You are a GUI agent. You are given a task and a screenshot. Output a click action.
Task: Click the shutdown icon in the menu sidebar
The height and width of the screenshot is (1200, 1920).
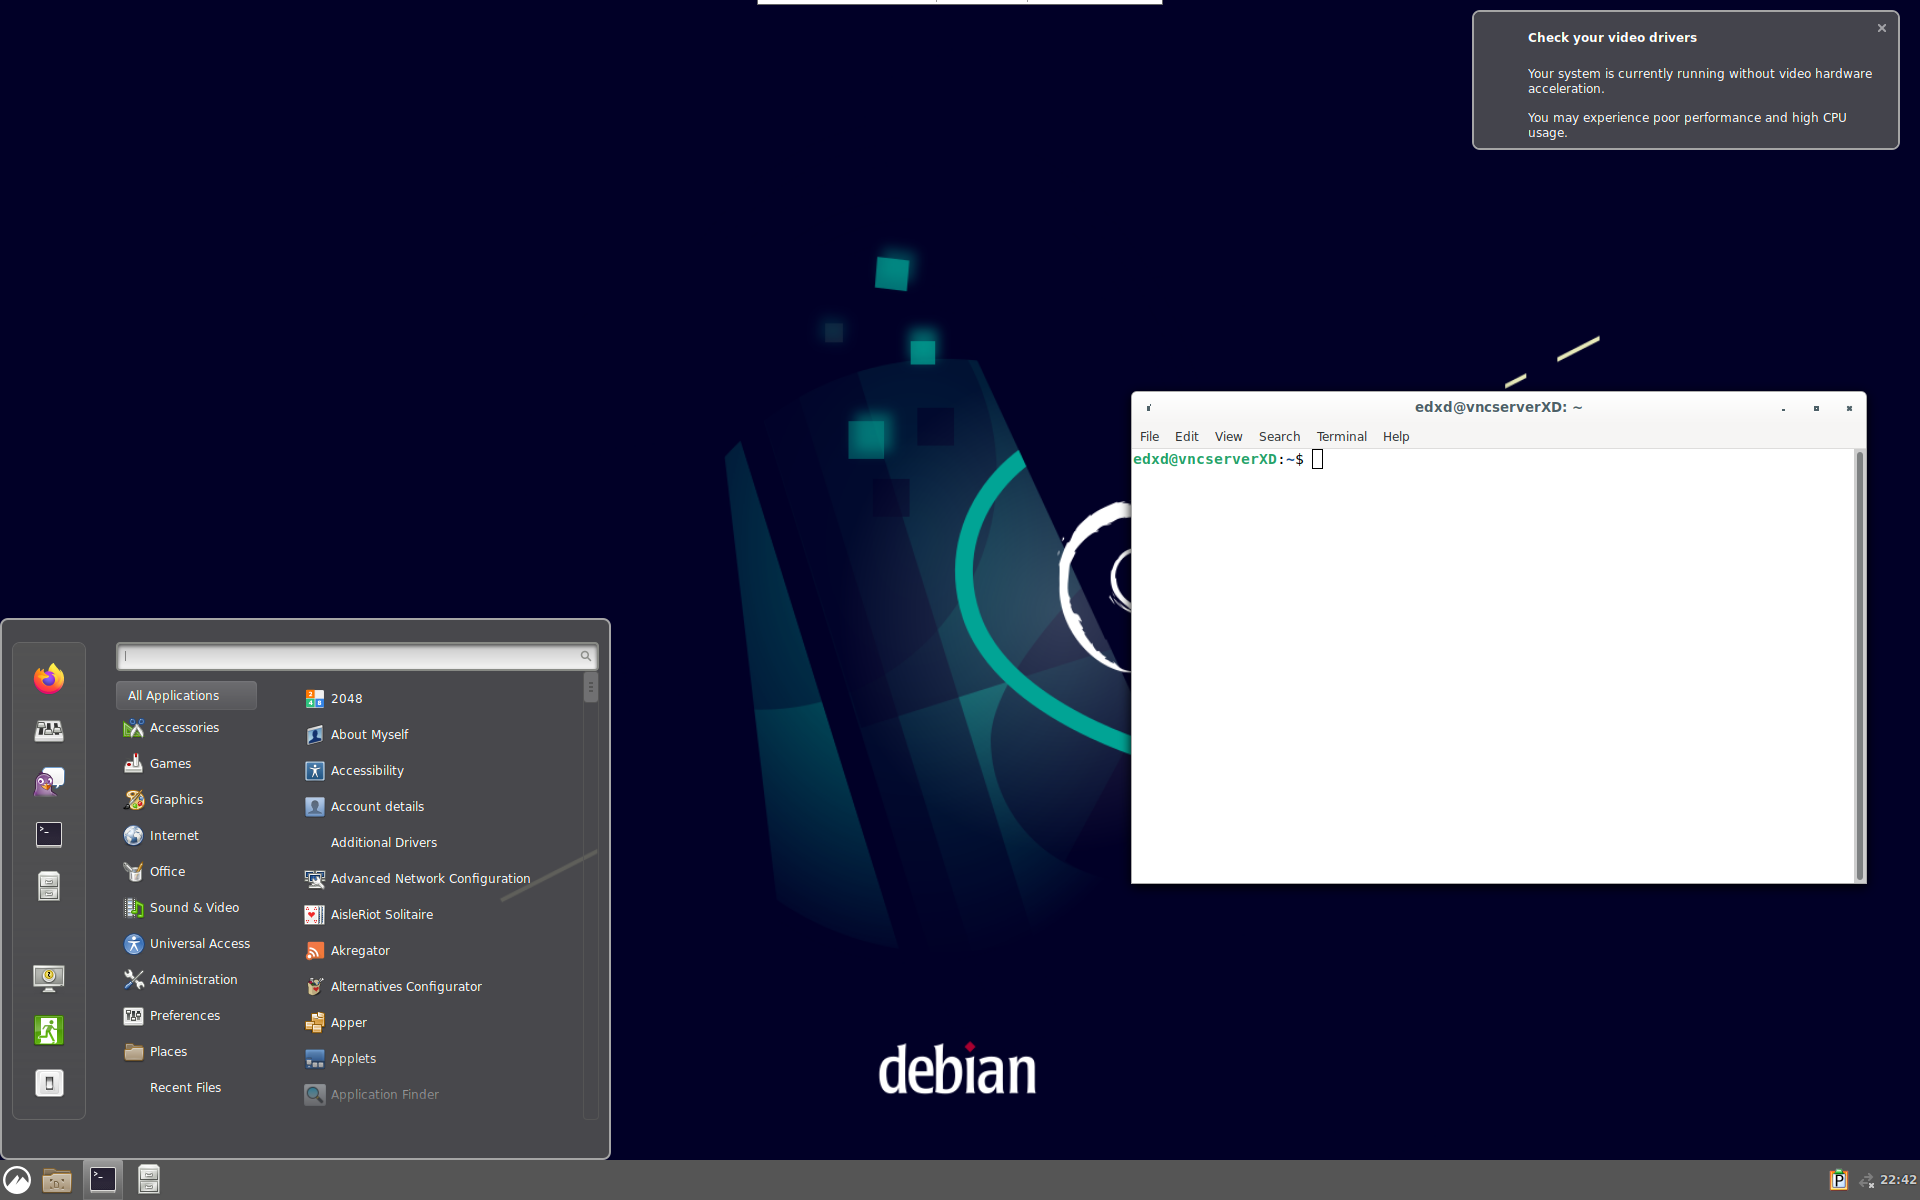point(49,1083)
